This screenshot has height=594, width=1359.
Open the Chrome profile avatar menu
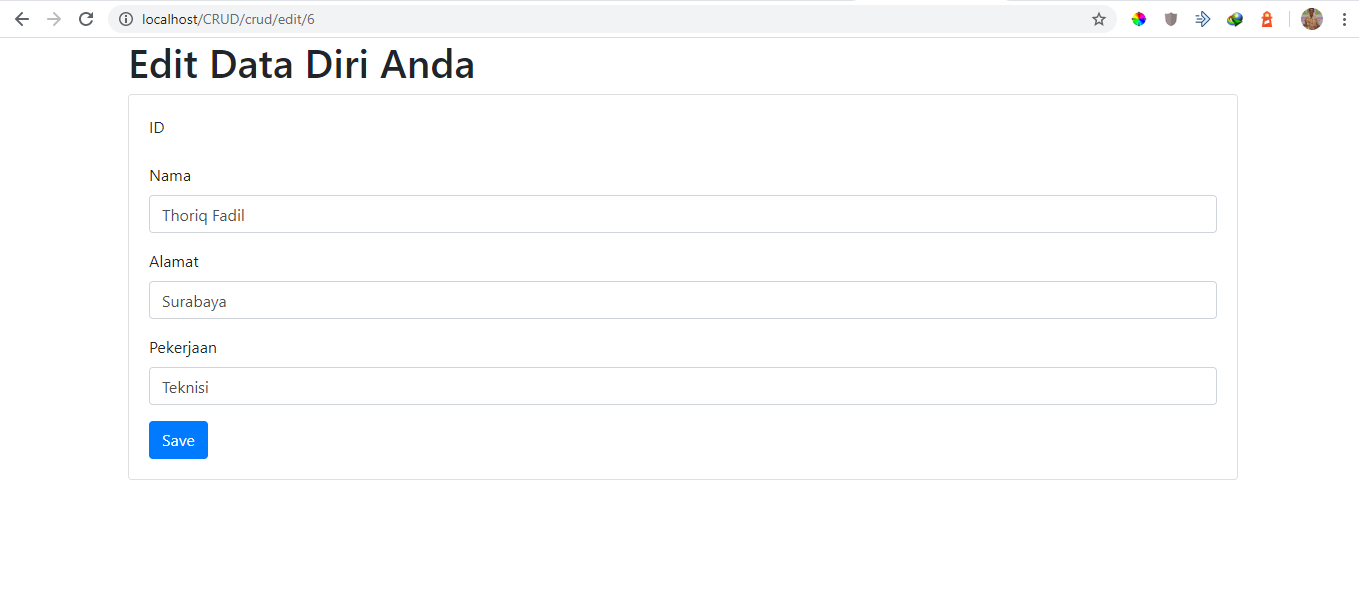[x=1311, y=18]
